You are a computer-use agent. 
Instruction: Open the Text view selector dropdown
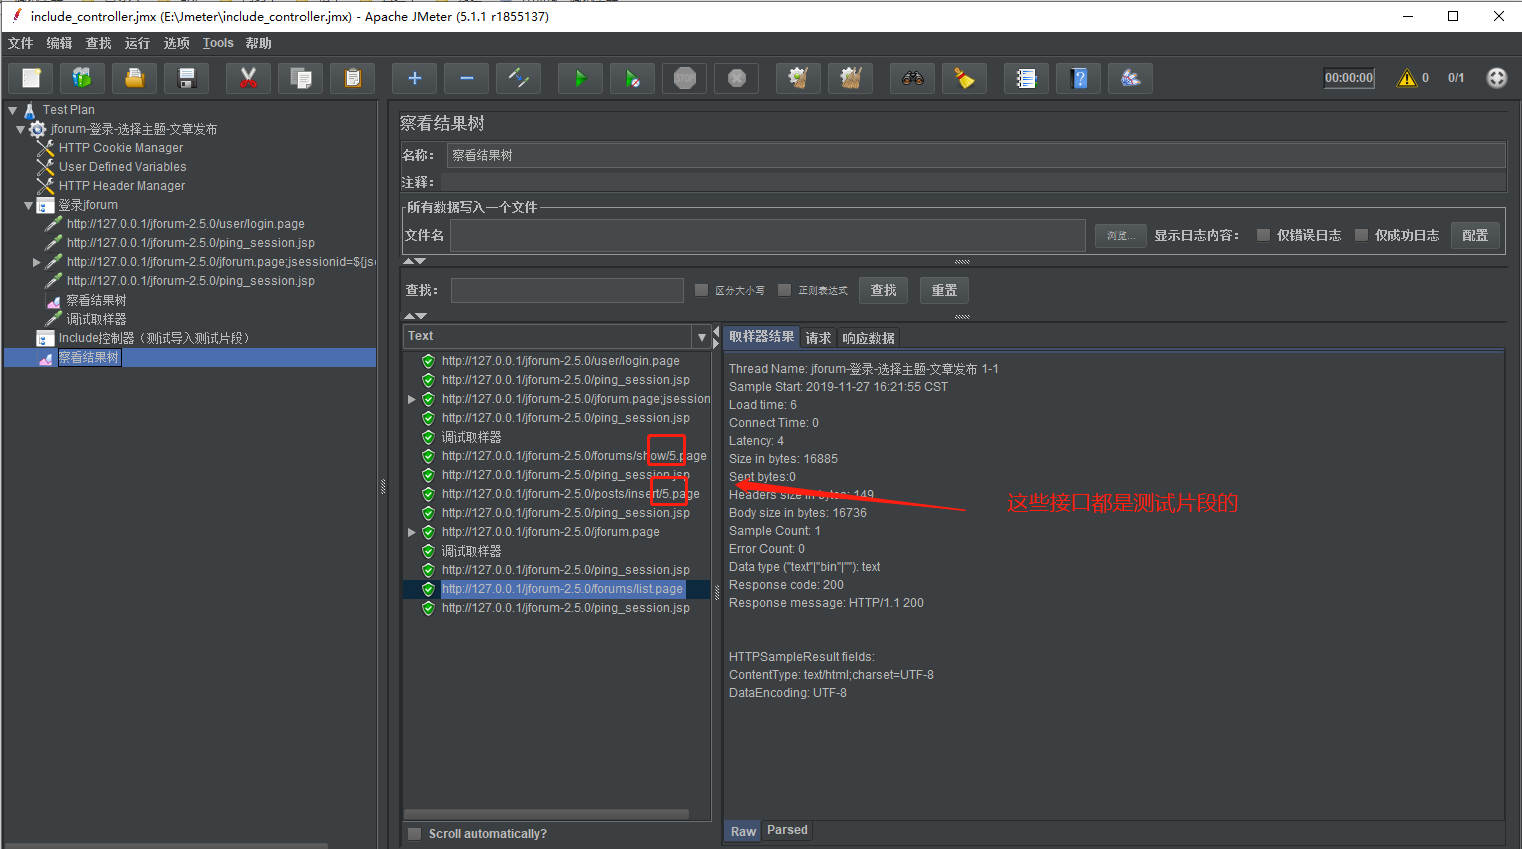pos(701,335)
